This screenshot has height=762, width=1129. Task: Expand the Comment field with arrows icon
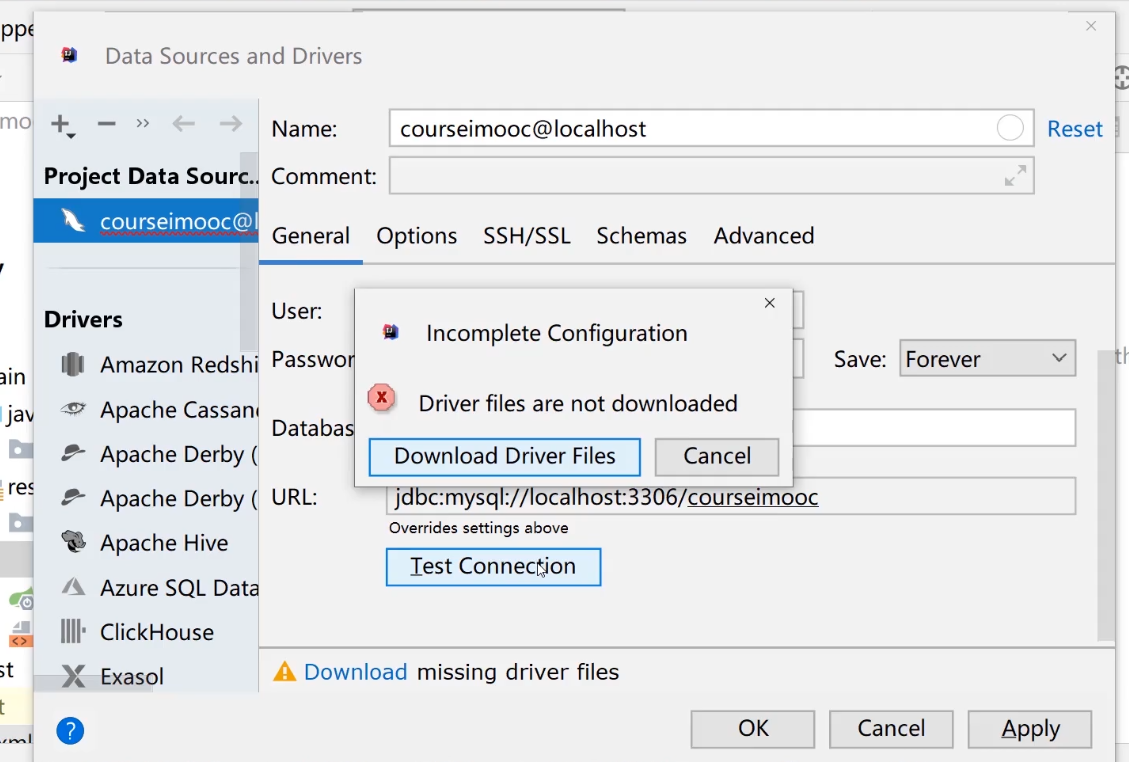pos(1015,176)
